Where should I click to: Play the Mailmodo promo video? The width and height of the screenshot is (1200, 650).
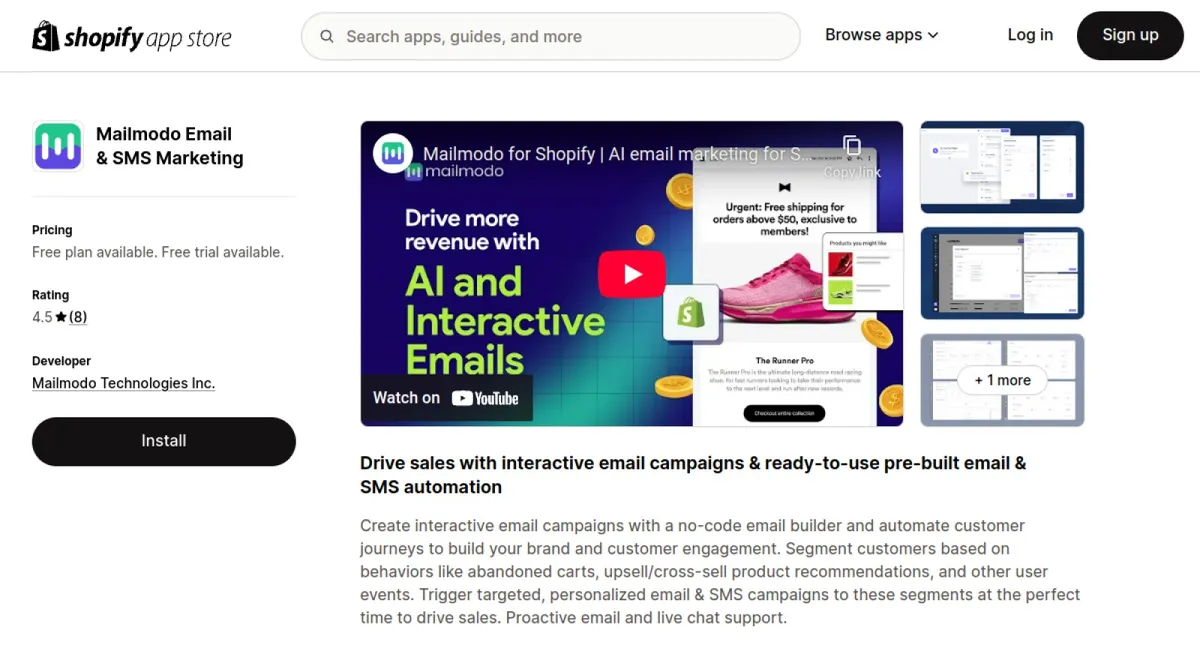click(631, 272)
